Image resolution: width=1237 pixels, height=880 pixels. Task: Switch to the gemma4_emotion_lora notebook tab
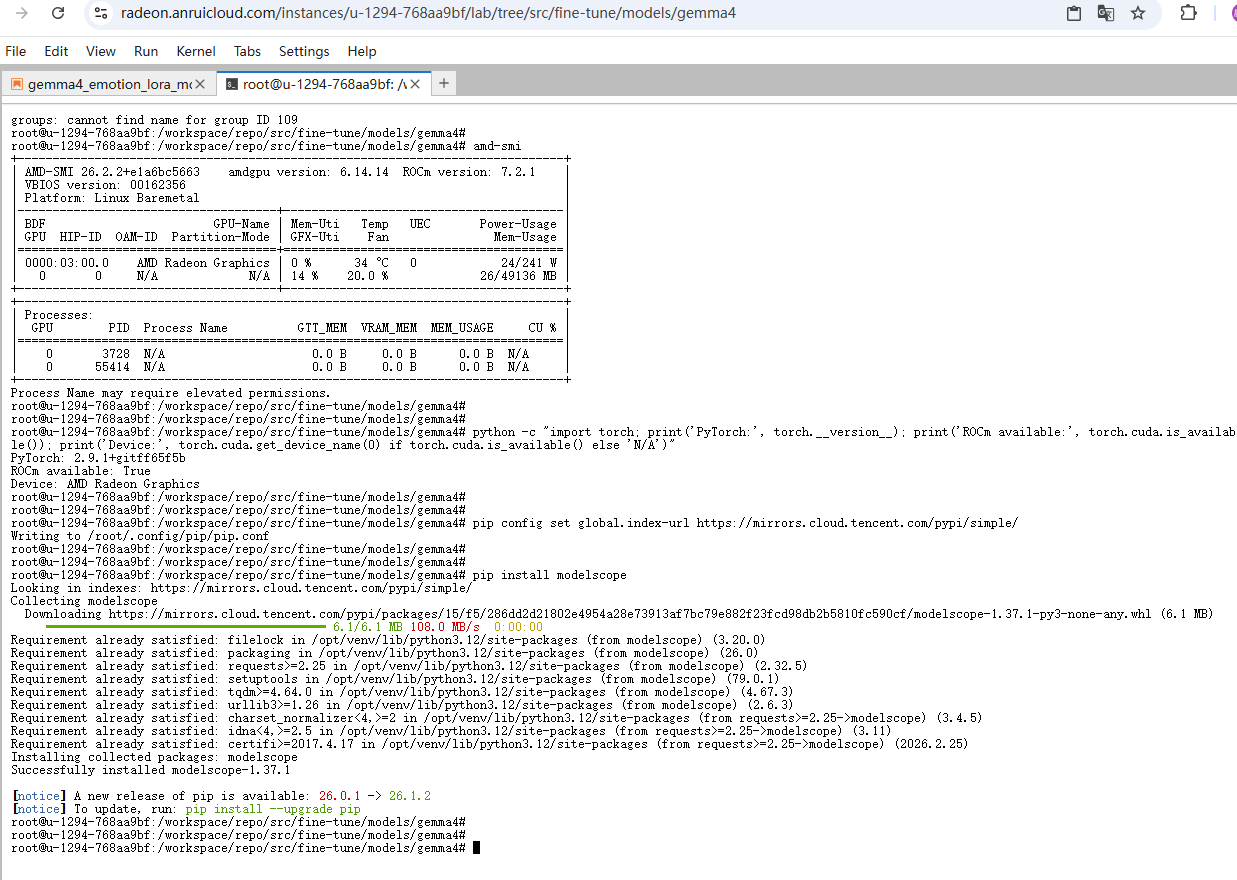click(108, 84)
